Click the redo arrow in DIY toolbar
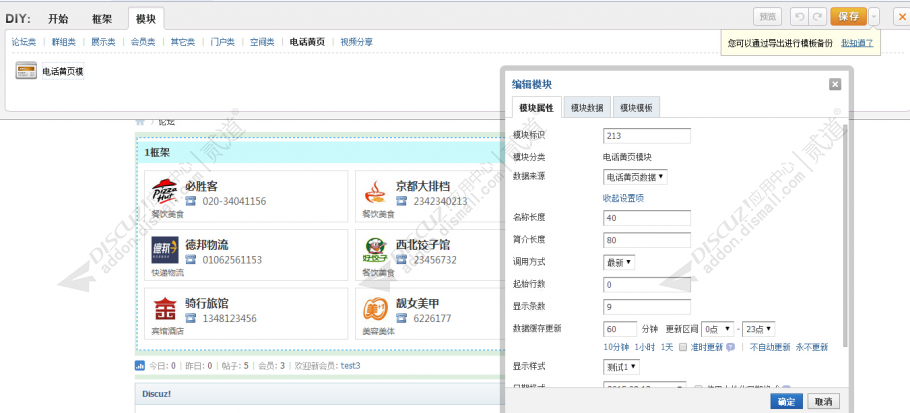 [x=817, y=17]
